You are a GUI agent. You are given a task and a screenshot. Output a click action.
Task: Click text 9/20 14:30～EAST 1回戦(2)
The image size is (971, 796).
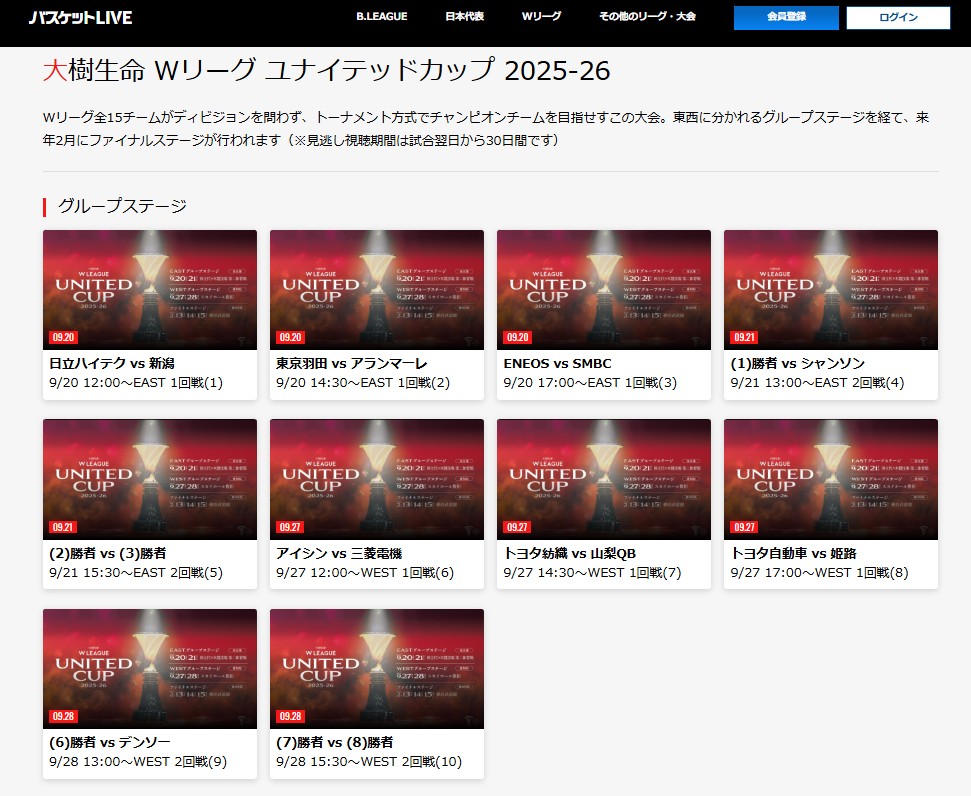tap(363, 383)
